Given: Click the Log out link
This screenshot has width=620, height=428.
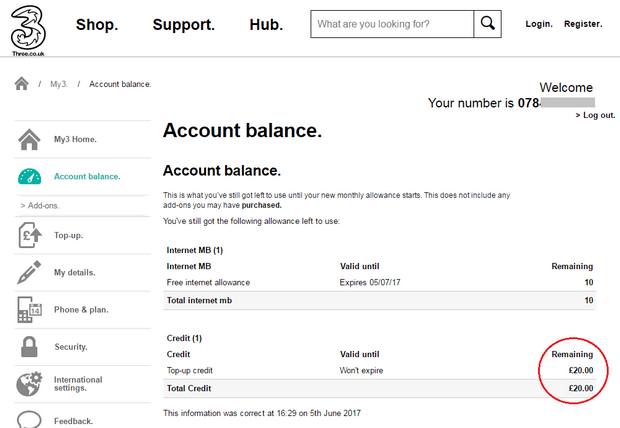Looking at the screenshot, I should 595,115.
